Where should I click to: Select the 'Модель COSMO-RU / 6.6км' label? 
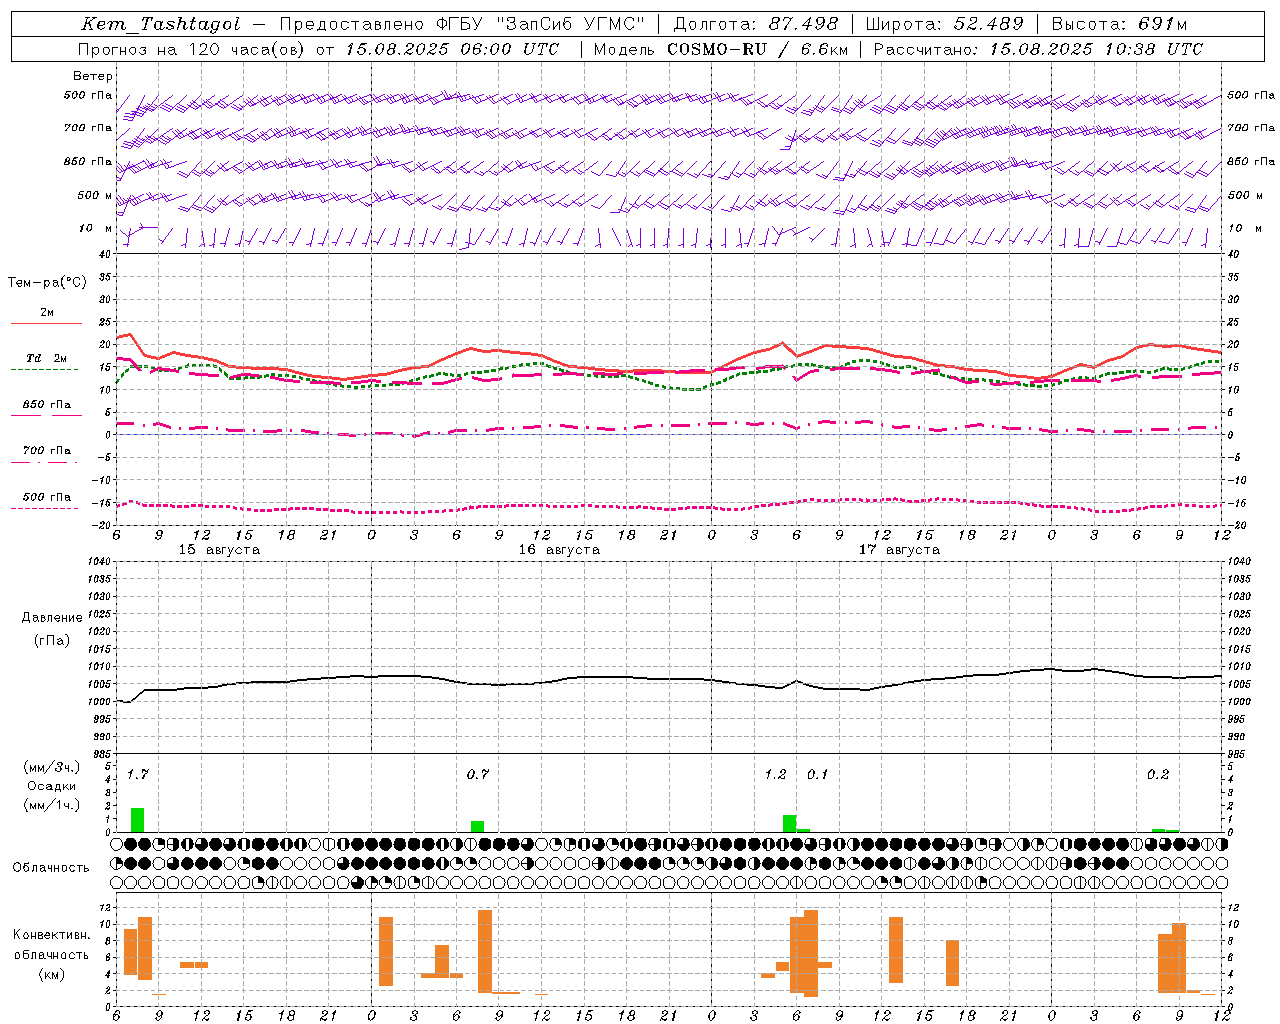pyautogui.click(x=721, y=49)
